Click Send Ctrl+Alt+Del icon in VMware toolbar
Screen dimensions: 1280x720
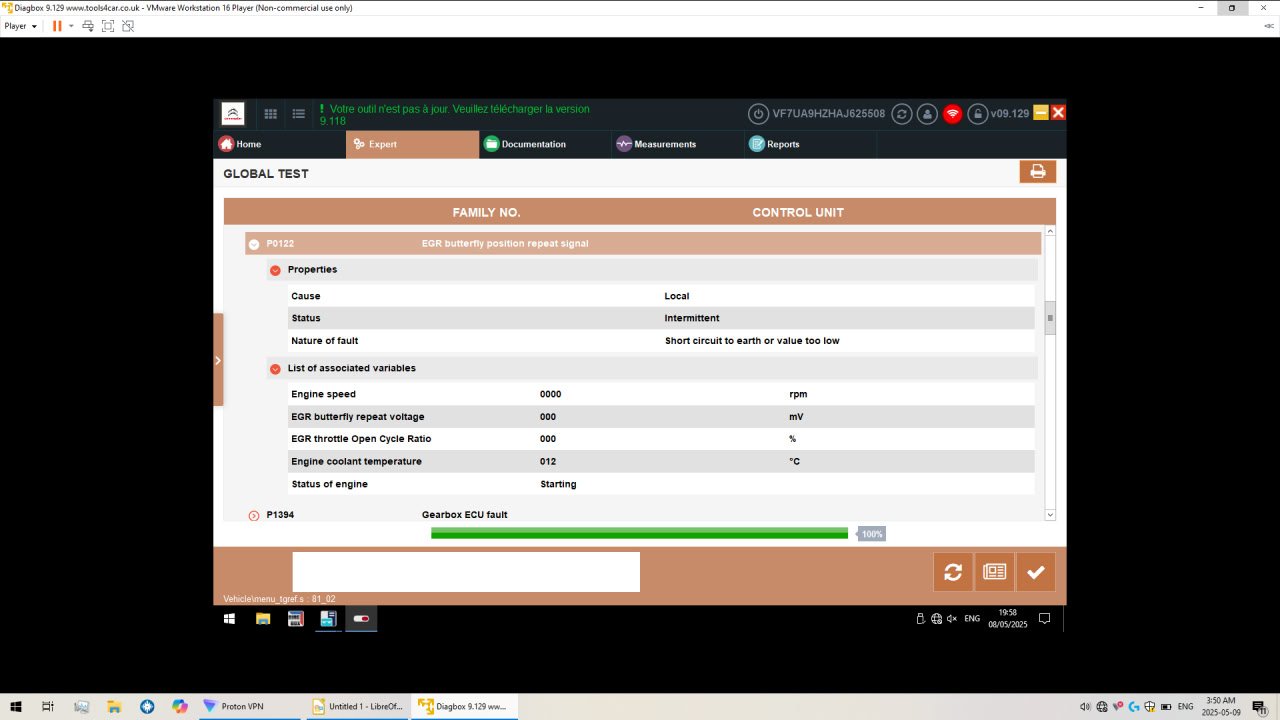88,26
